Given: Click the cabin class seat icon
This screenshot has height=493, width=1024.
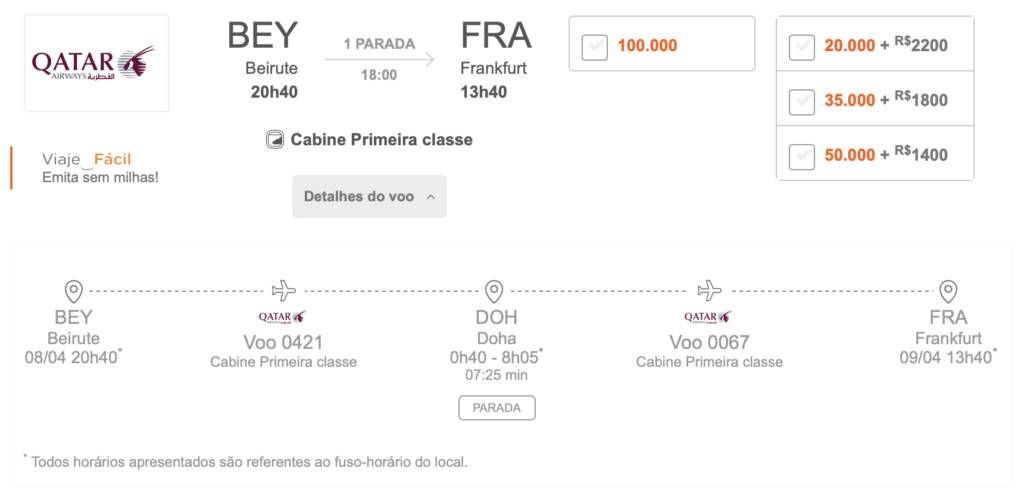Looking at the screenshot, I should [275, 140].
